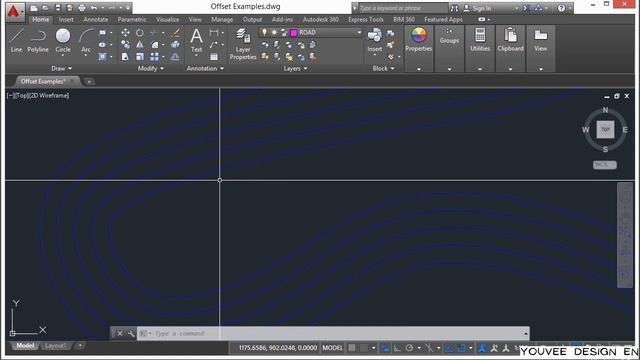
Task: Click the Undo arrow in quick access
Action: click(x=94, y=8)
